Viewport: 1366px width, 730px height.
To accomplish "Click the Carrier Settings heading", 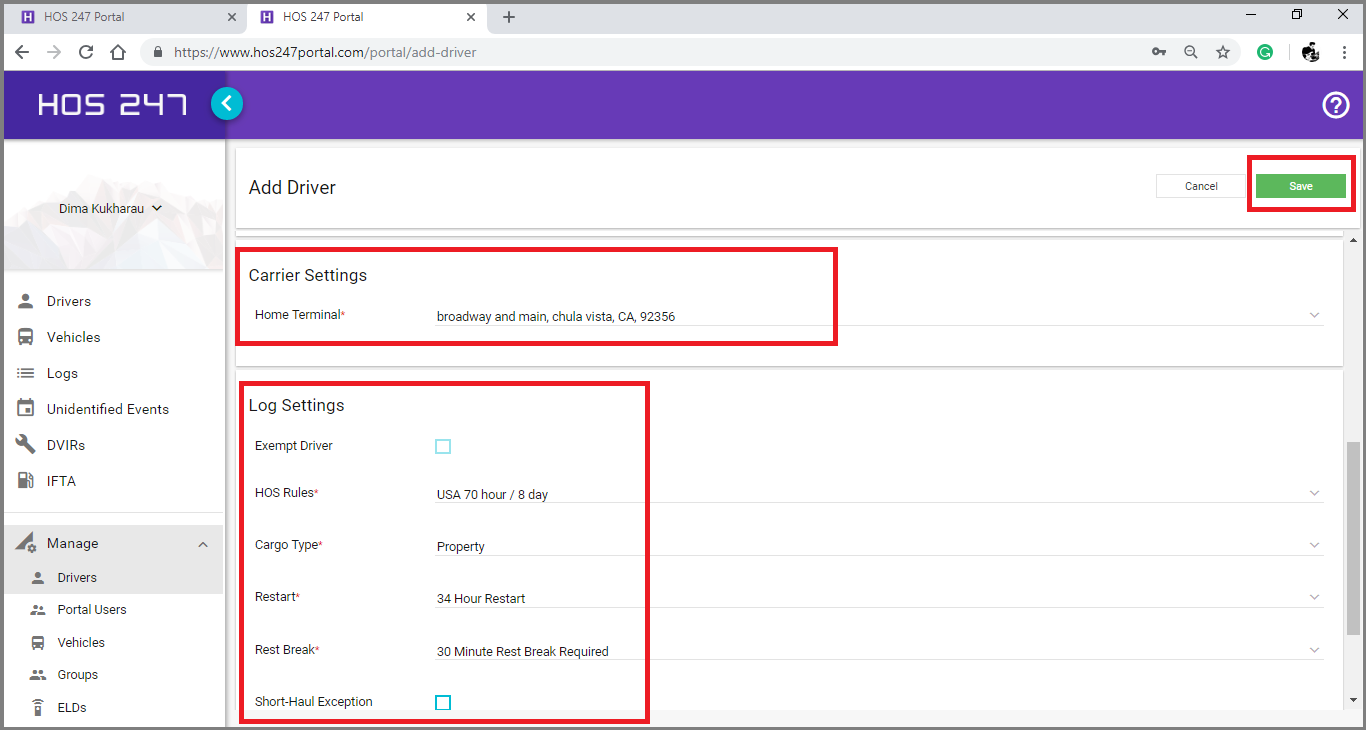I will 308,275.
